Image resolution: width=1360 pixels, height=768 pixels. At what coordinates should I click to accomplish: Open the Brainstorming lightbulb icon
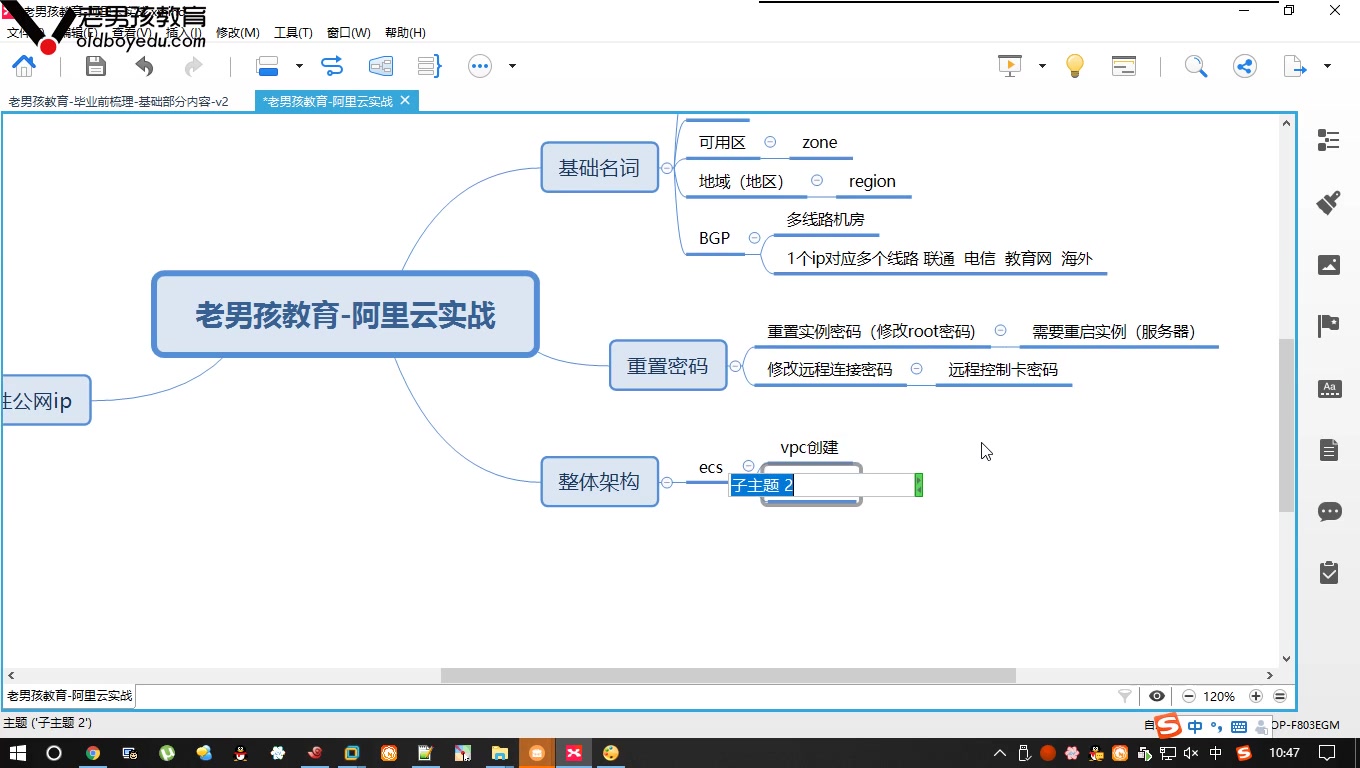pyautogui.click(x=1075, y=66)
